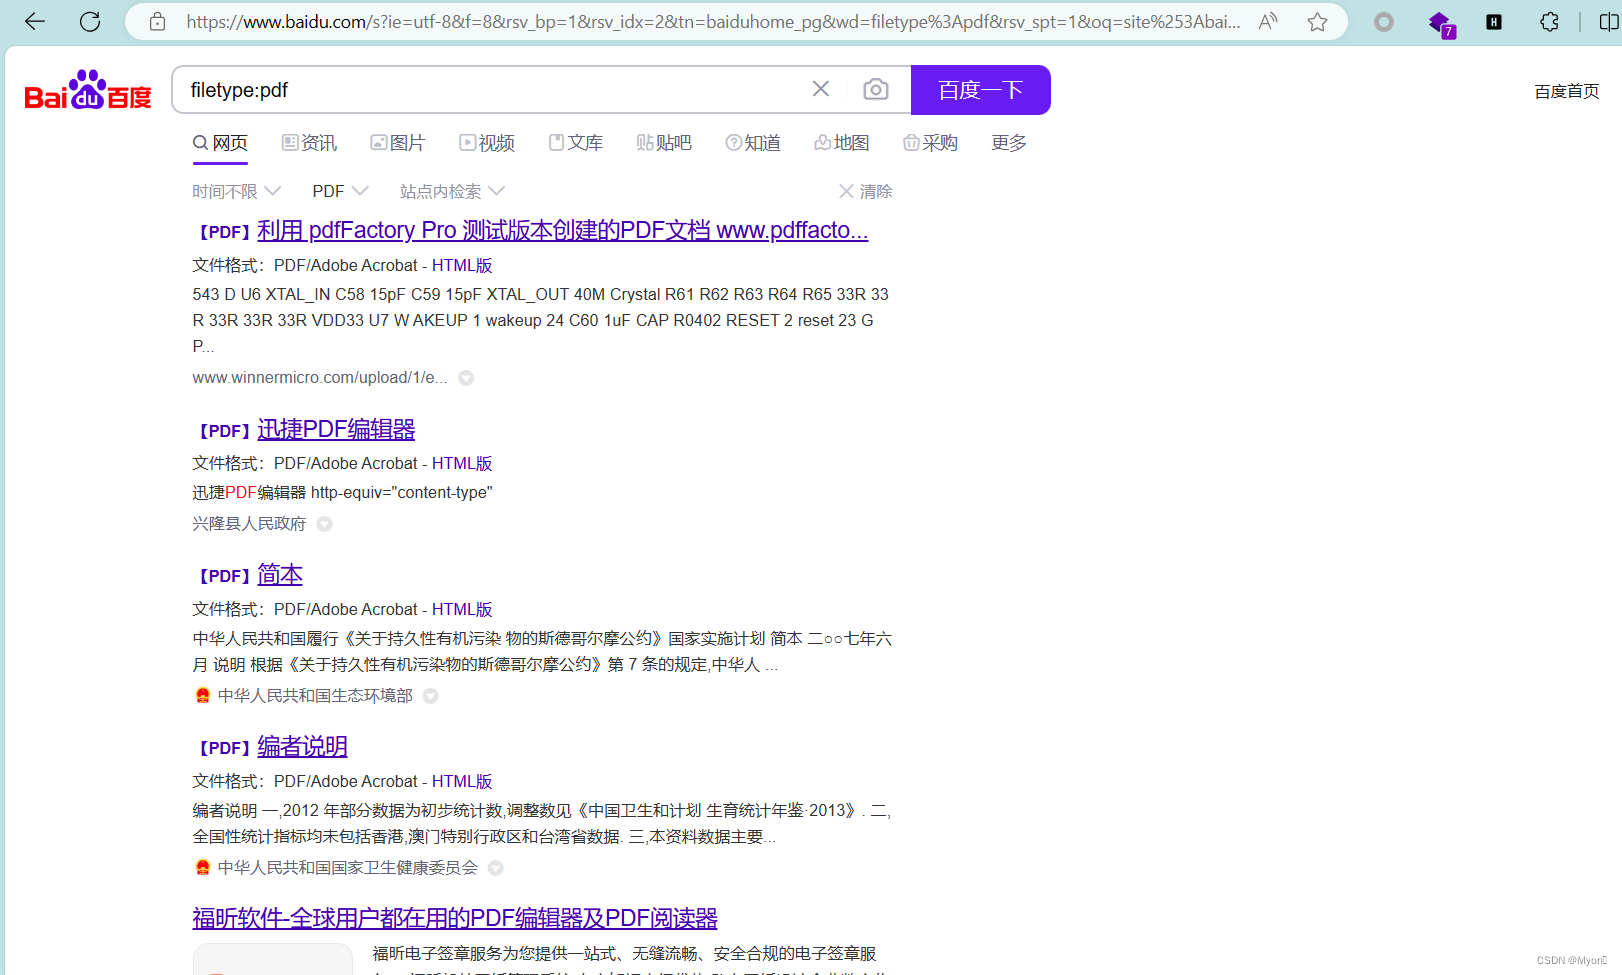Expand arrow beside 生态环境部 source
The image size is (1622, 975).
point(431,696)
